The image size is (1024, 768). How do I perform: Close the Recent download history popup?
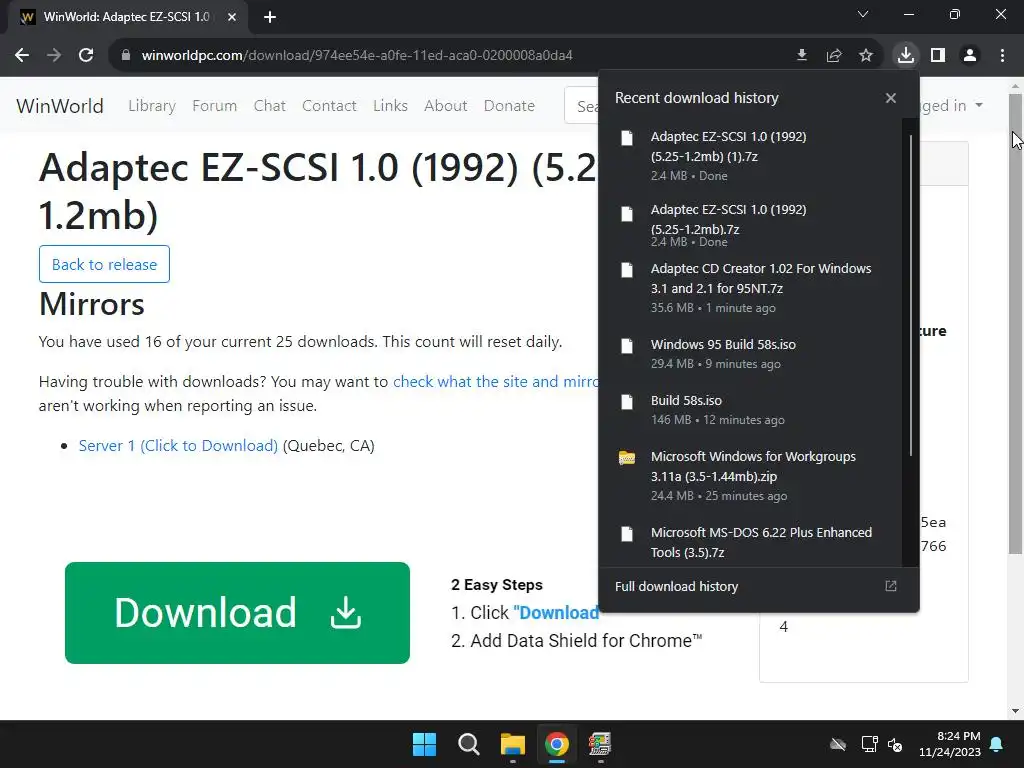point(891,98)
